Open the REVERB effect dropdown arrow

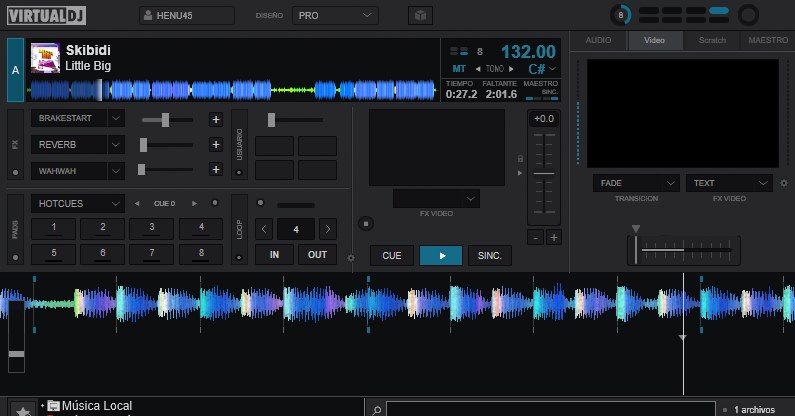pyautogui.click(x=116, y=145)
